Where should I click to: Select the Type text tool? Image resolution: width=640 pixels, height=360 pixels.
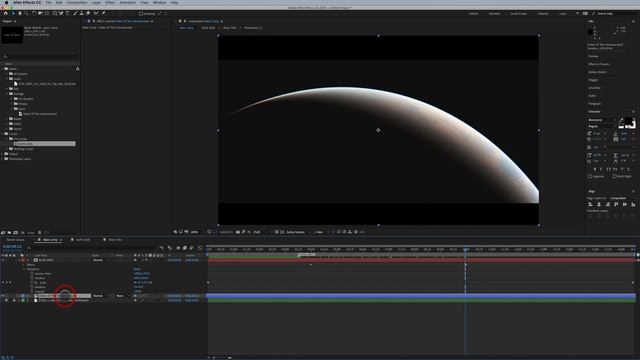pos(68,13)
